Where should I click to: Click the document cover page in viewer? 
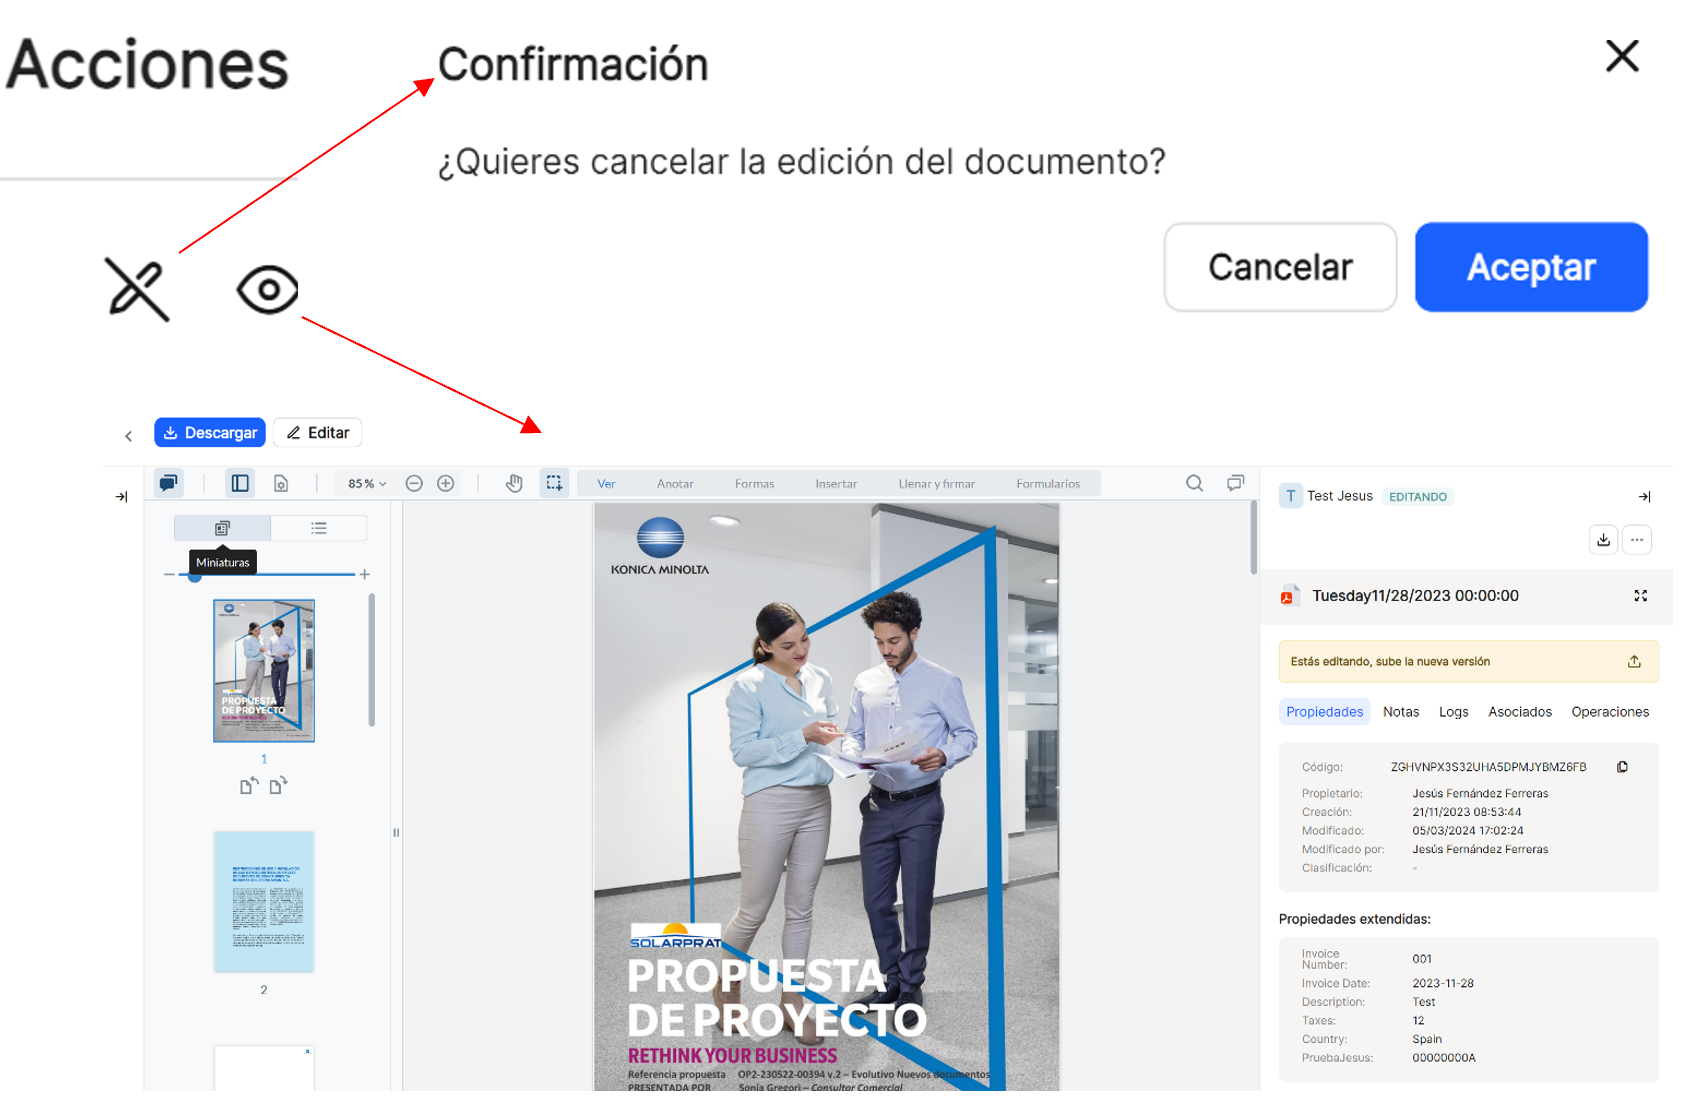(826, 796)
